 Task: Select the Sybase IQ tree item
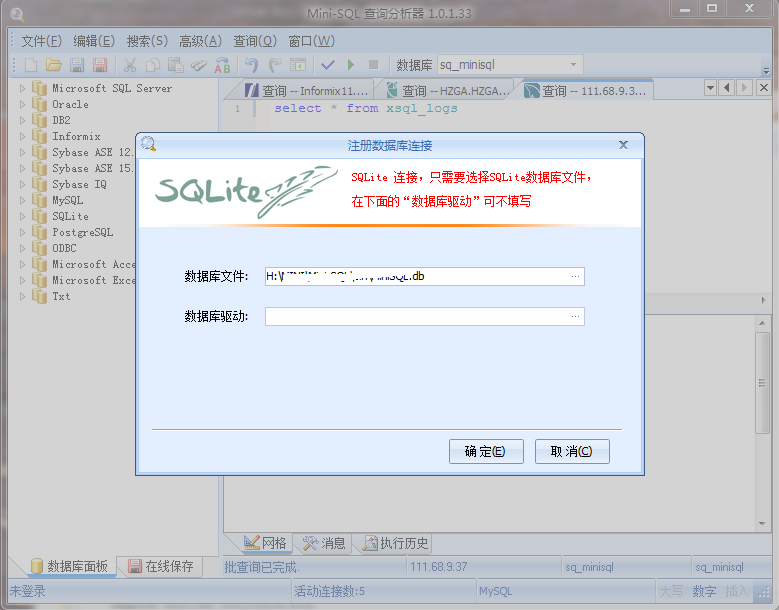79,184
